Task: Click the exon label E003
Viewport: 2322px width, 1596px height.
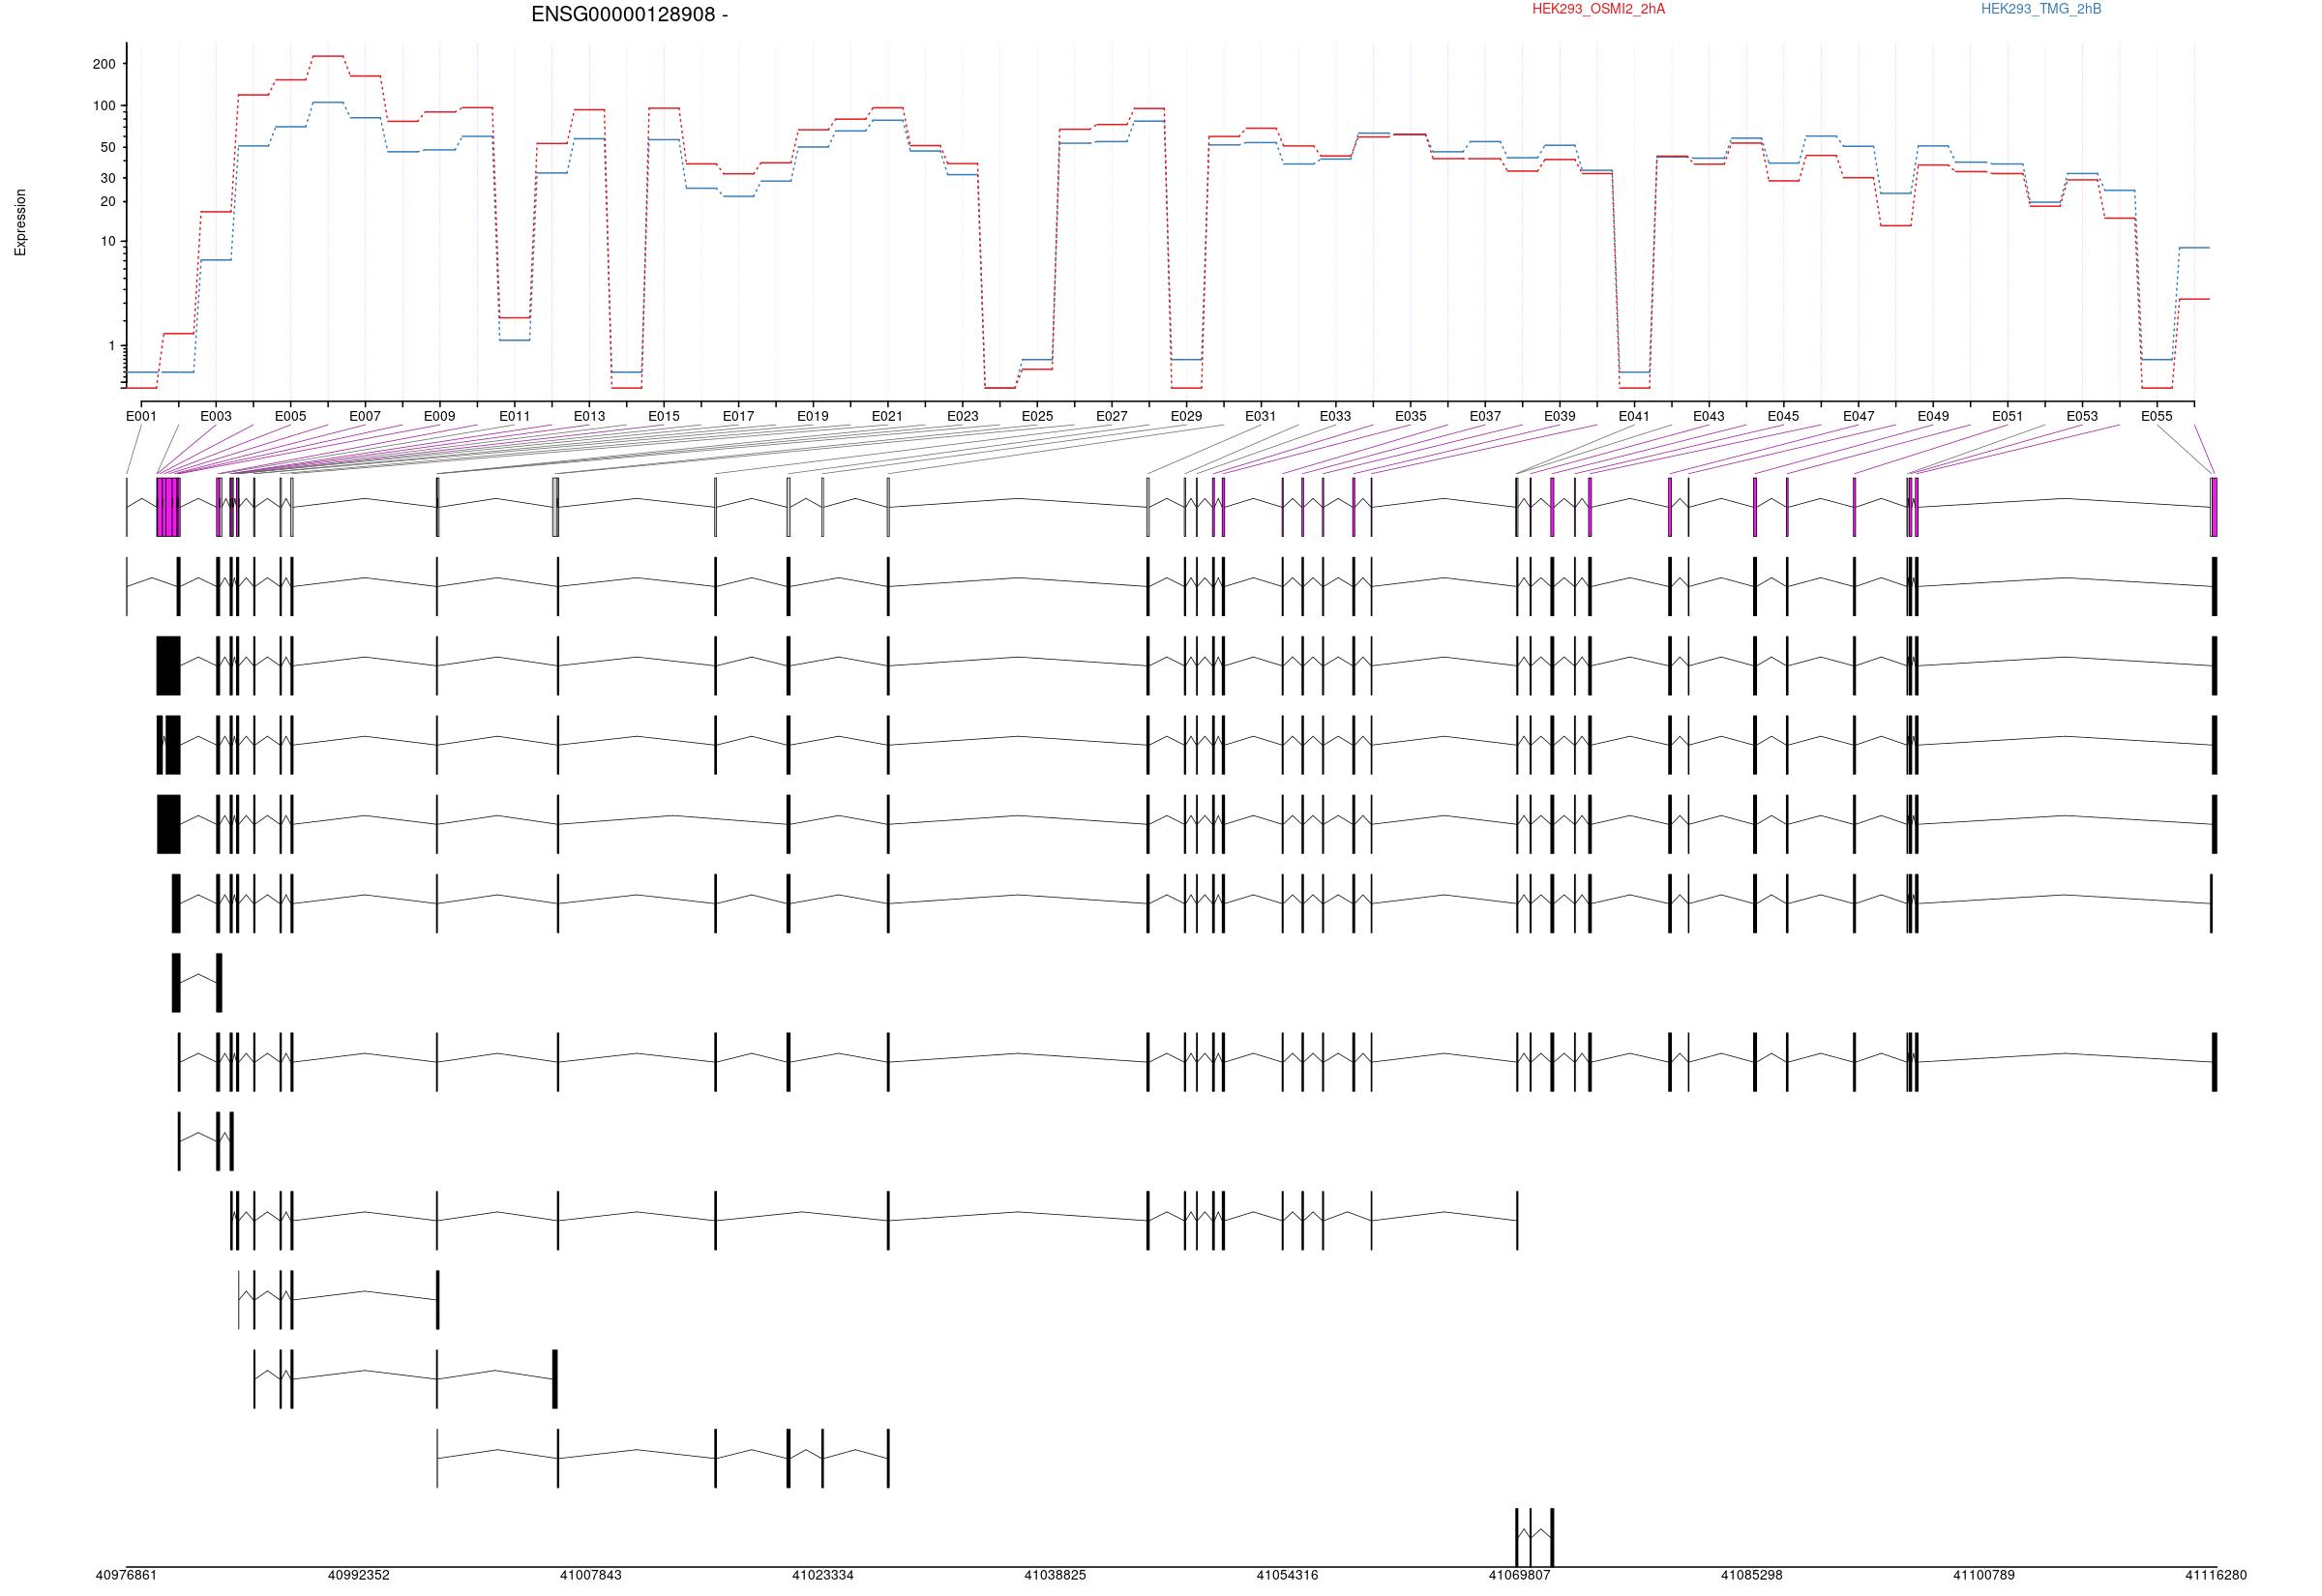Action: [x=216, y=416]
